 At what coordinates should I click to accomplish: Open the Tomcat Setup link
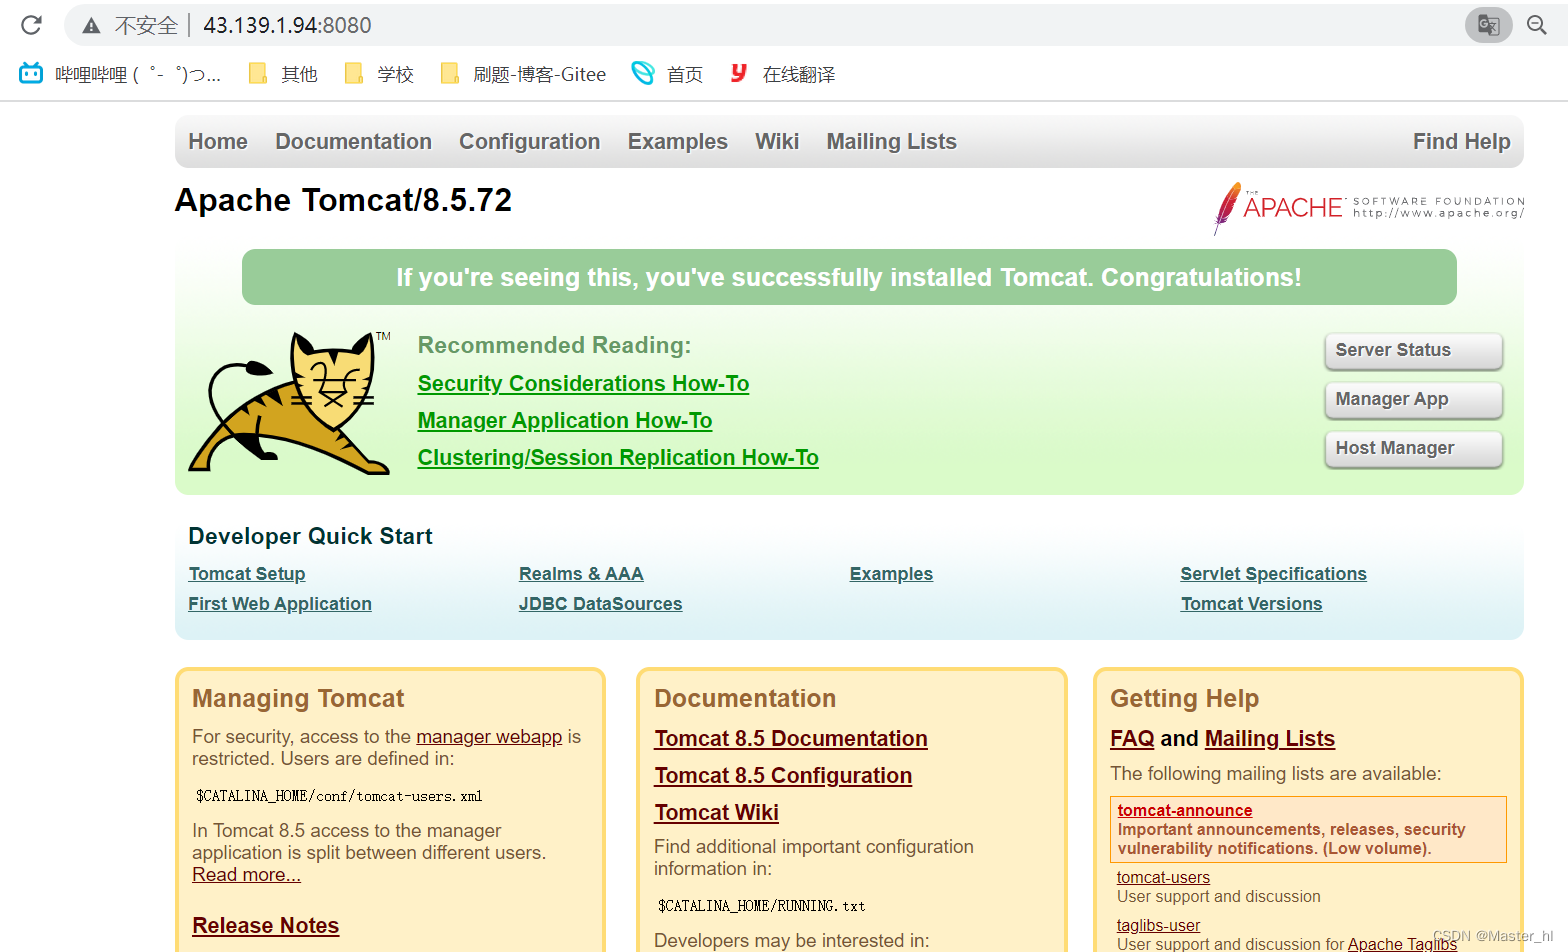click(x=247, y=574)
